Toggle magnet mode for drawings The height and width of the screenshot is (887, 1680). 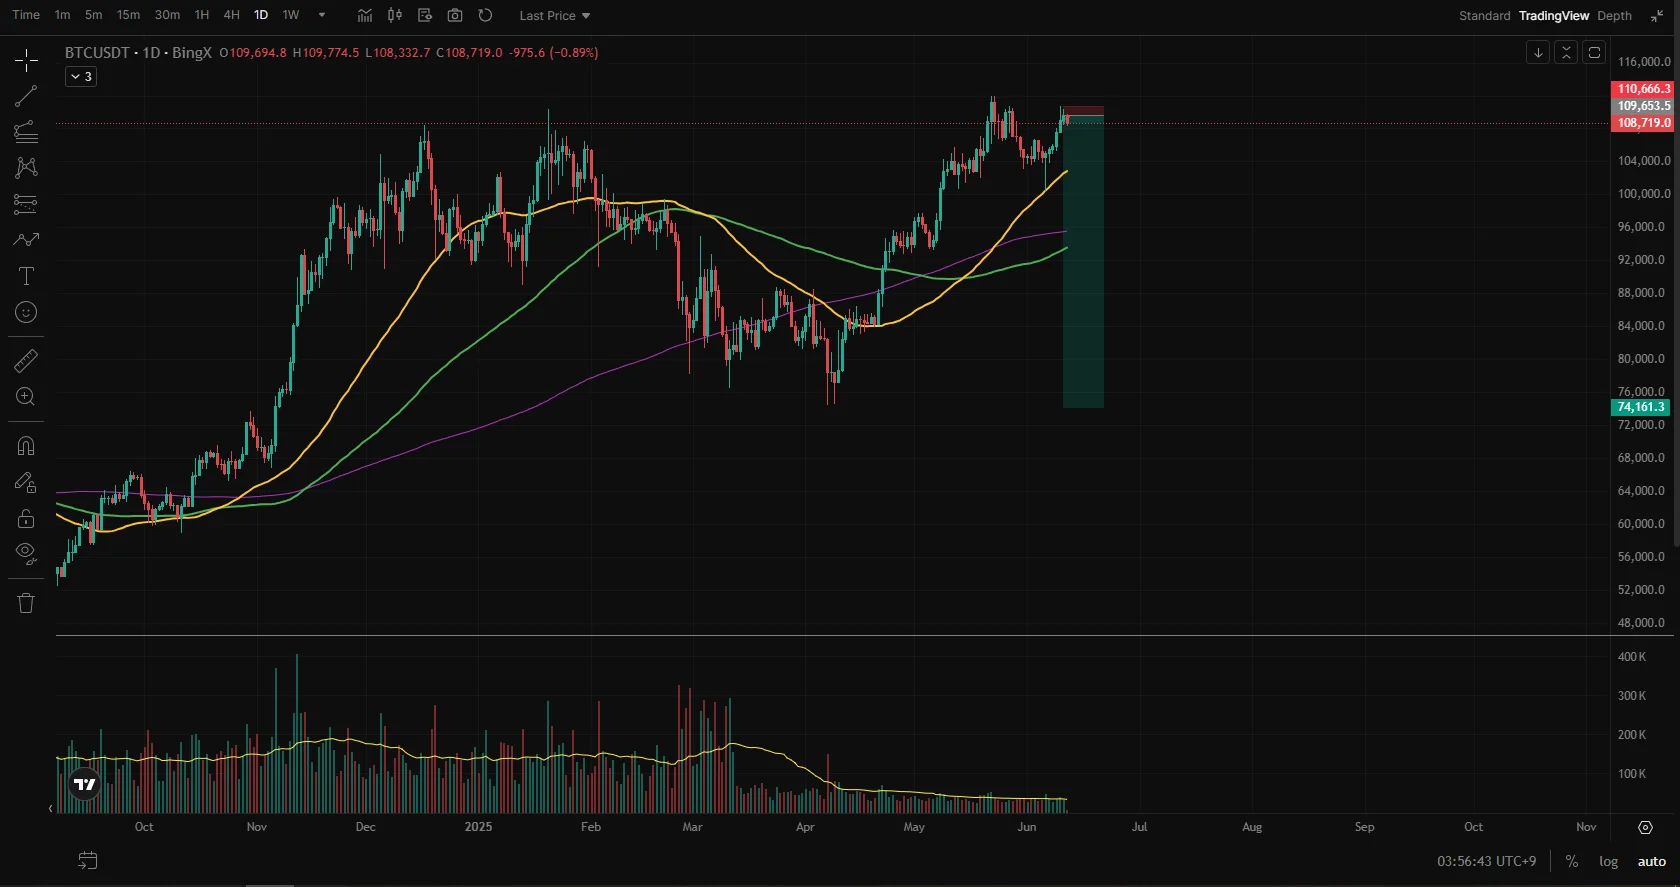[x=26, y=446]
